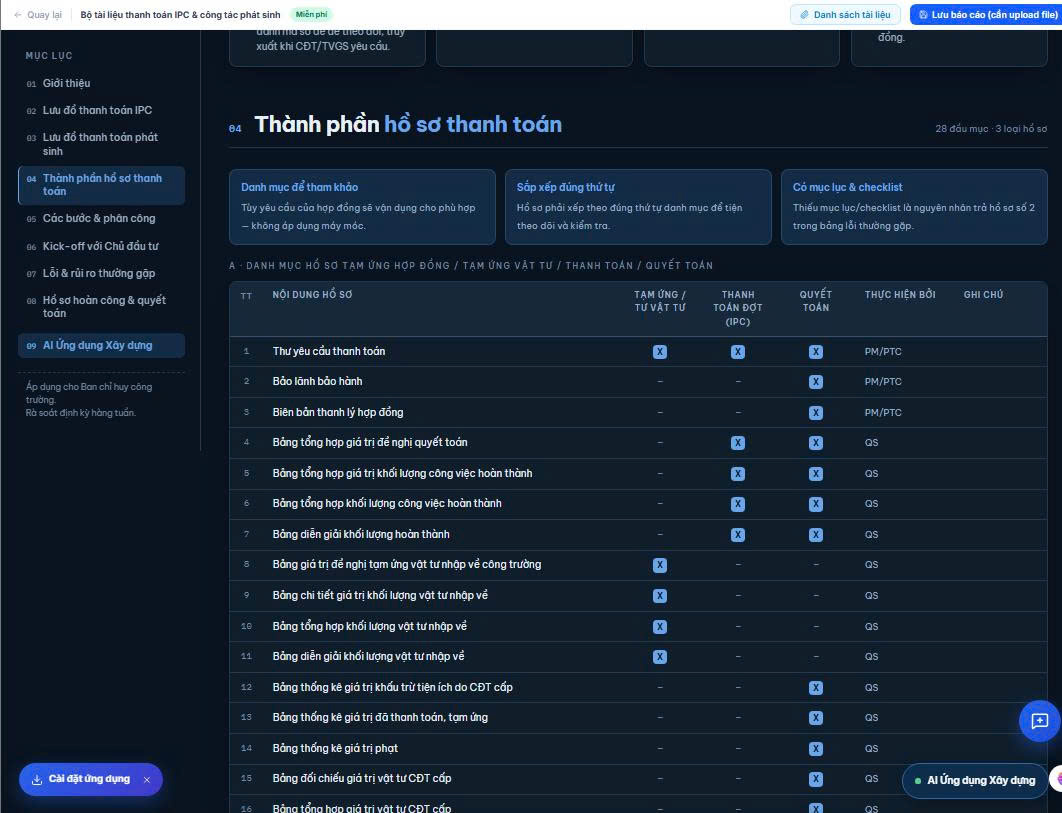1062x813 pixels.
Task: Click the Sắp xếp đúng thứ tự info card
Action: [x=638, y=207]
